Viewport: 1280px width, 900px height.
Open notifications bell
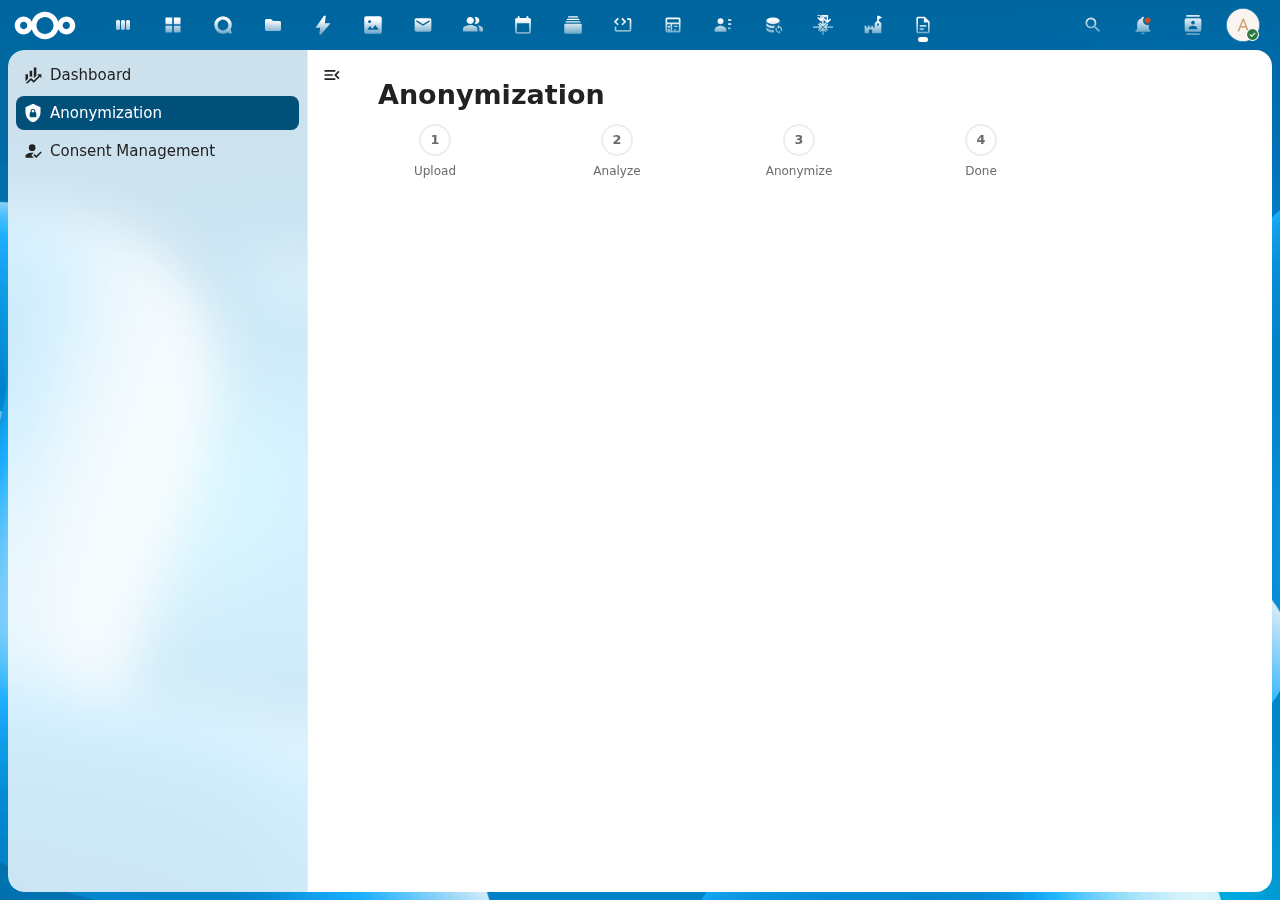point(1143,25)
